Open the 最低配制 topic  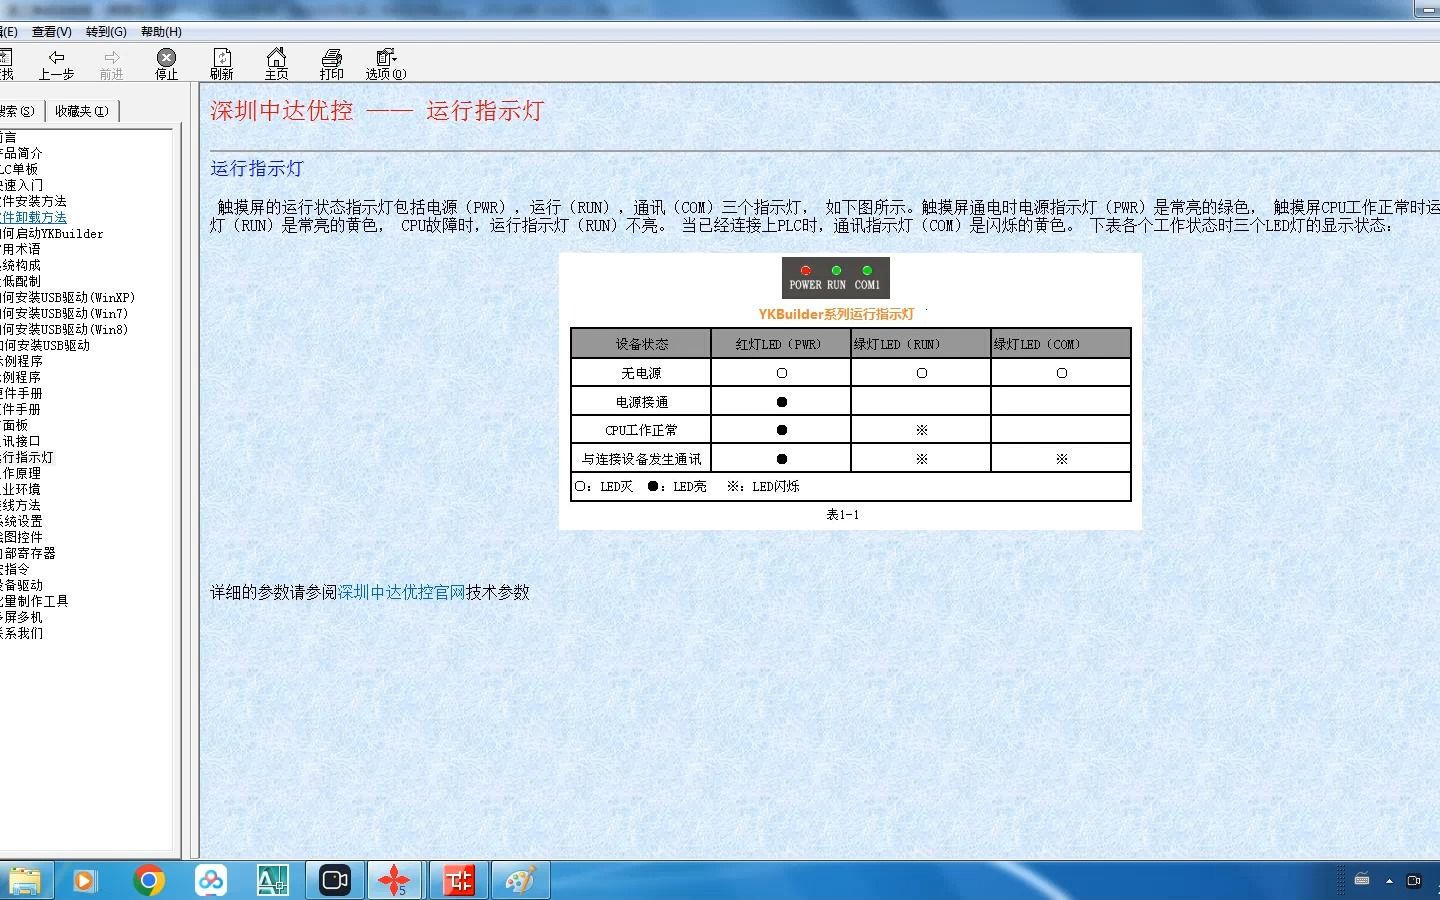[x=20, y=281]
